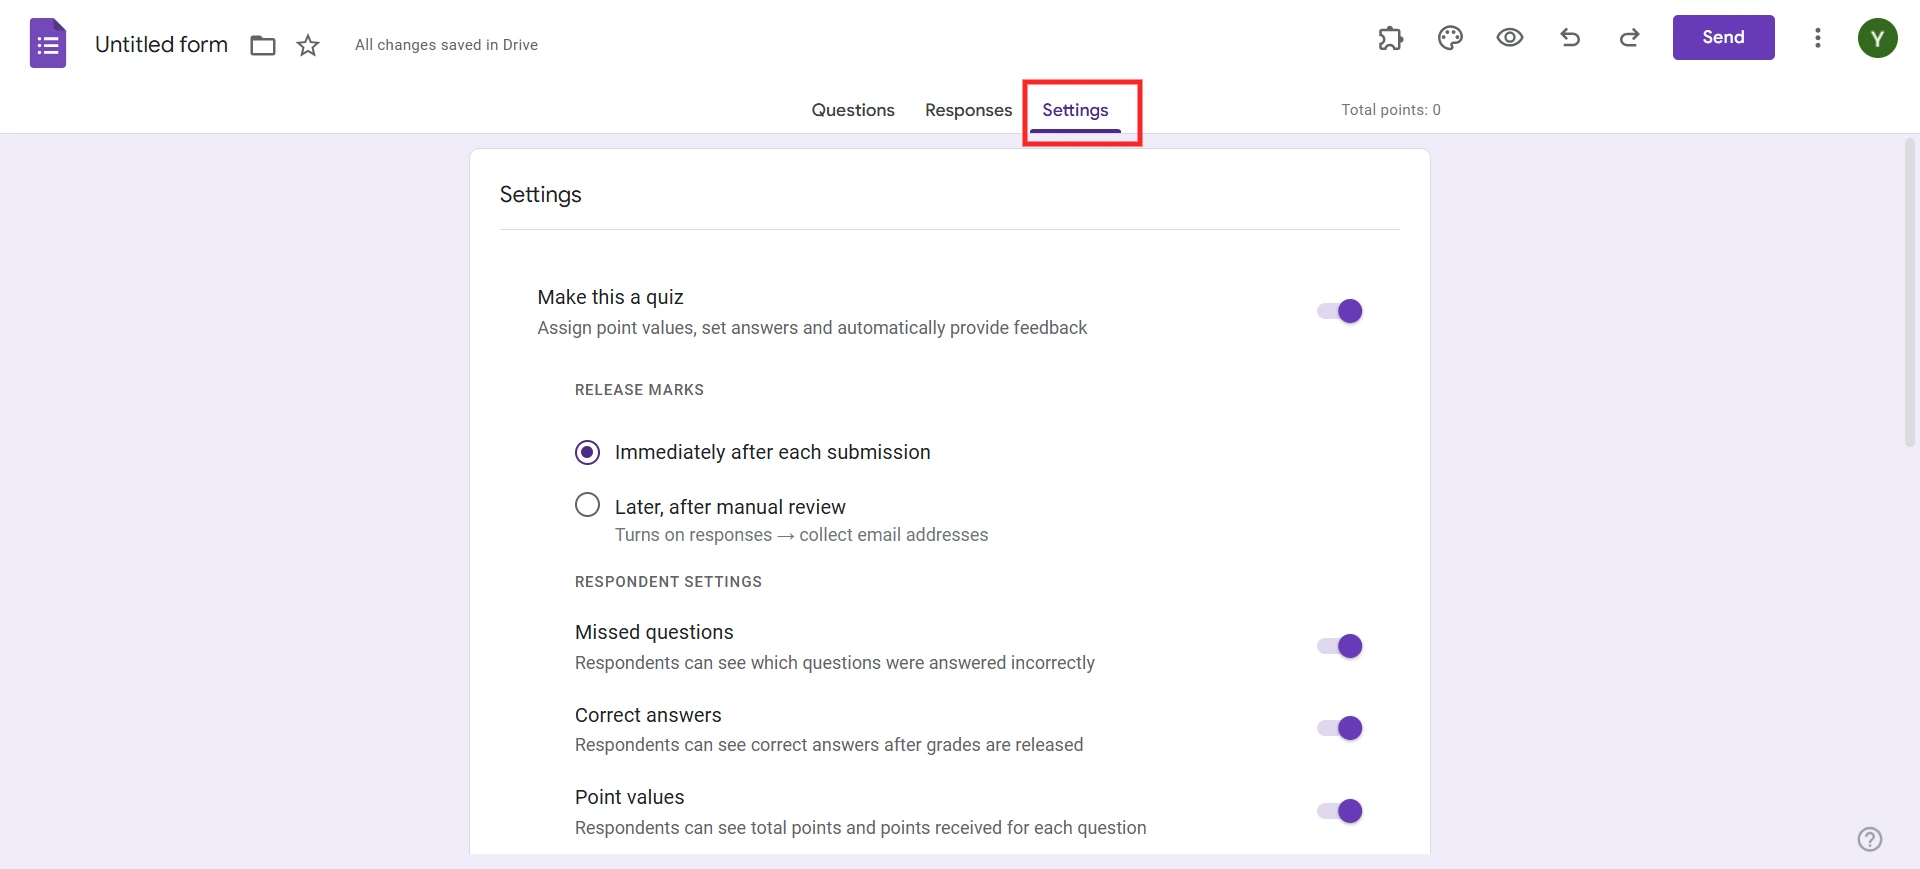Viewport: 1920px width, 869px height.
Task: Open the add-ons puzzle icon
Action: (x=1390, y=38)
